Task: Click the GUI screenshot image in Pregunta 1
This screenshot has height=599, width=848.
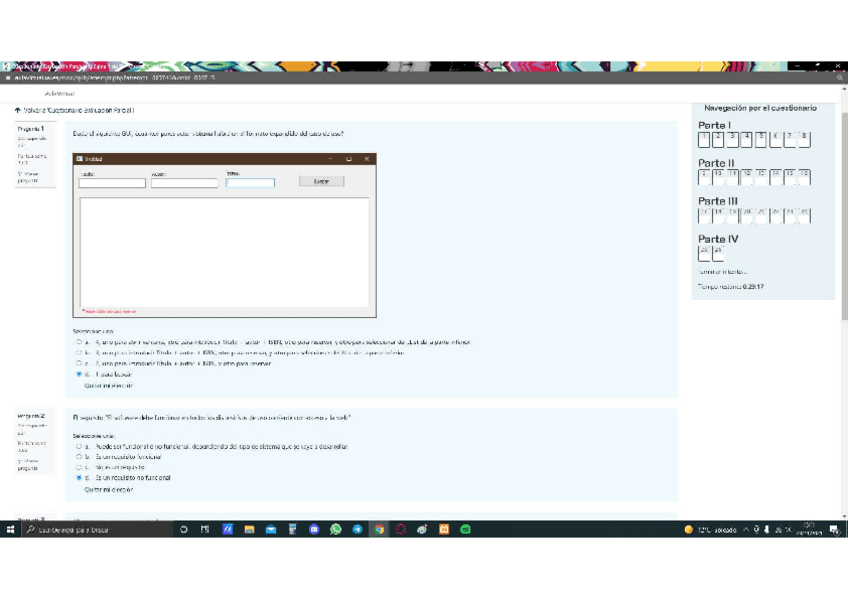Action: [224, 235]
